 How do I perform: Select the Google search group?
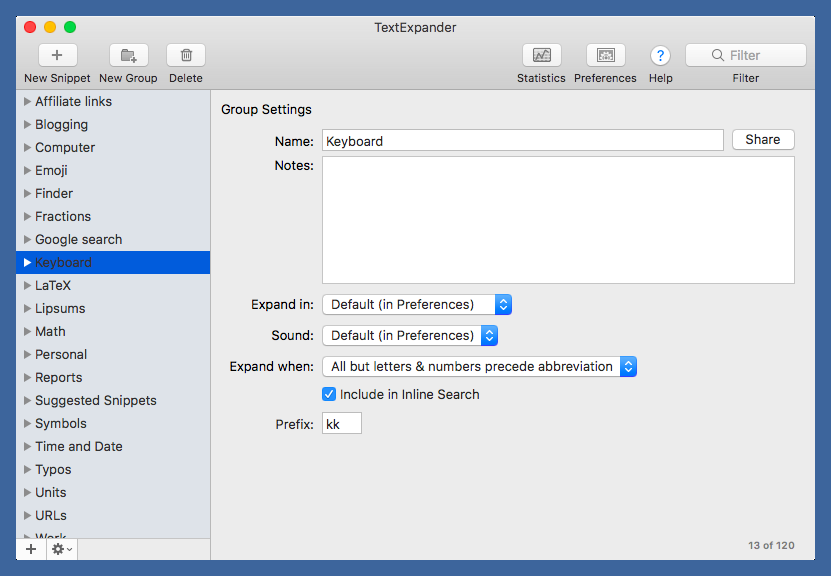pos(78,239)
